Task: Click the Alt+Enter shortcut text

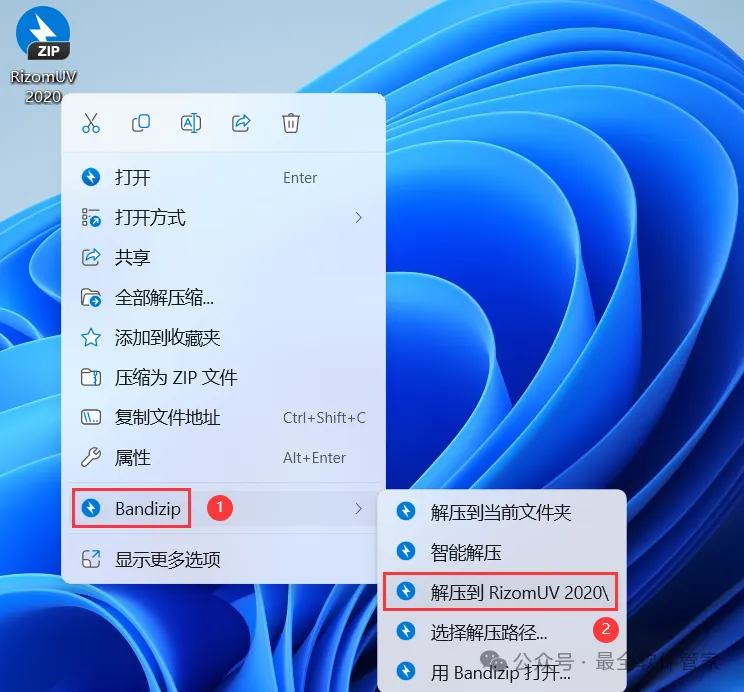Action: pos(314,458)
